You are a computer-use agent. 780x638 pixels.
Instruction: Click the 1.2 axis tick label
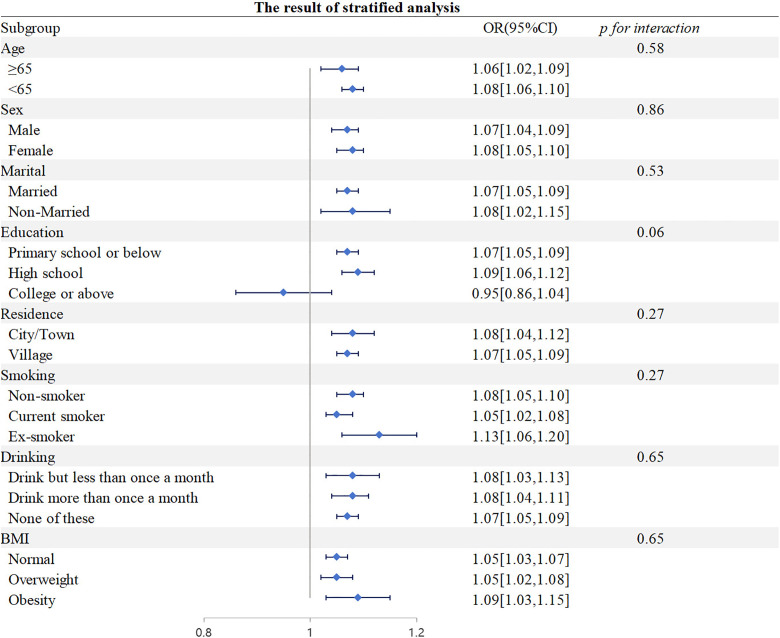coord(416,632)
